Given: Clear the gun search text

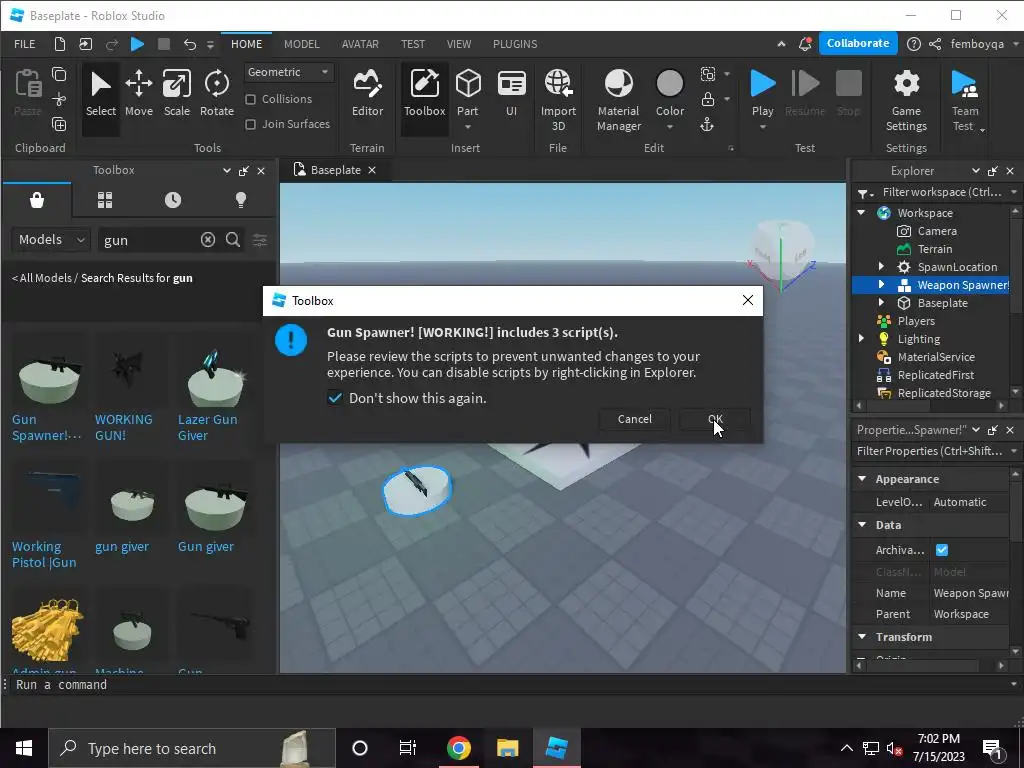Looking at the screenshot, I should (x=208, y=240).
